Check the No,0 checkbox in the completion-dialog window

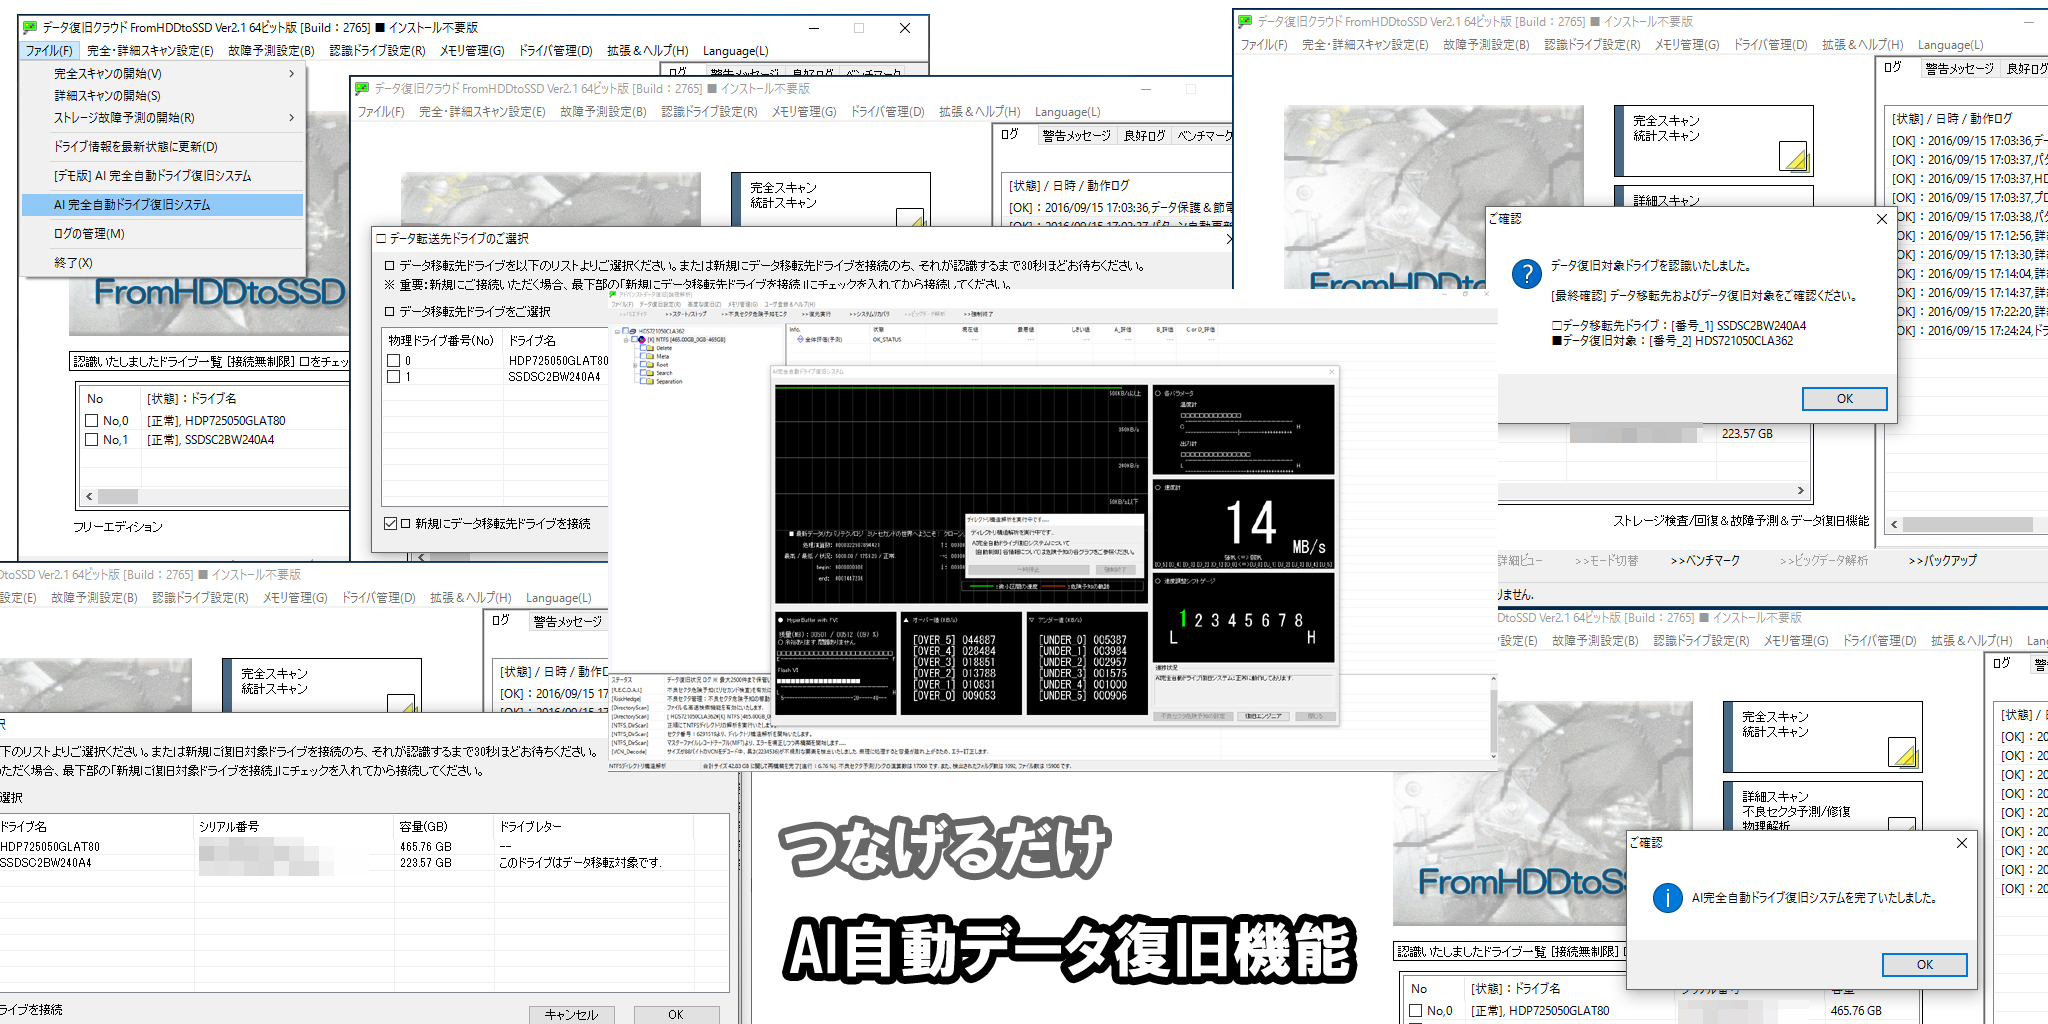click(x=1415, y=1011)
